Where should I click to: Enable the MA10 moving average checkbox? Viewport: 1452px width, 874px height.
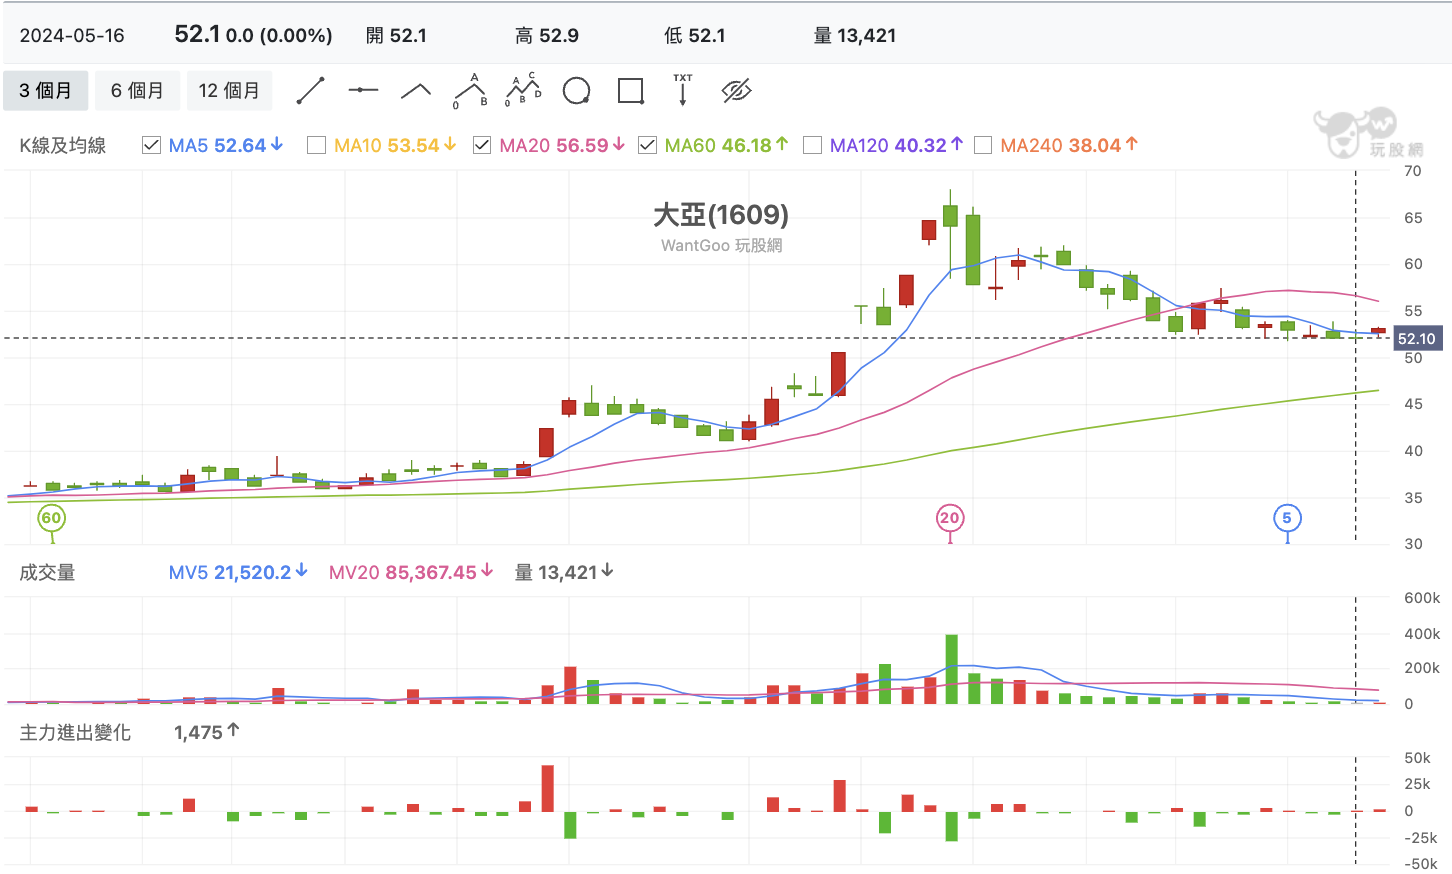[x=317, y=146]
